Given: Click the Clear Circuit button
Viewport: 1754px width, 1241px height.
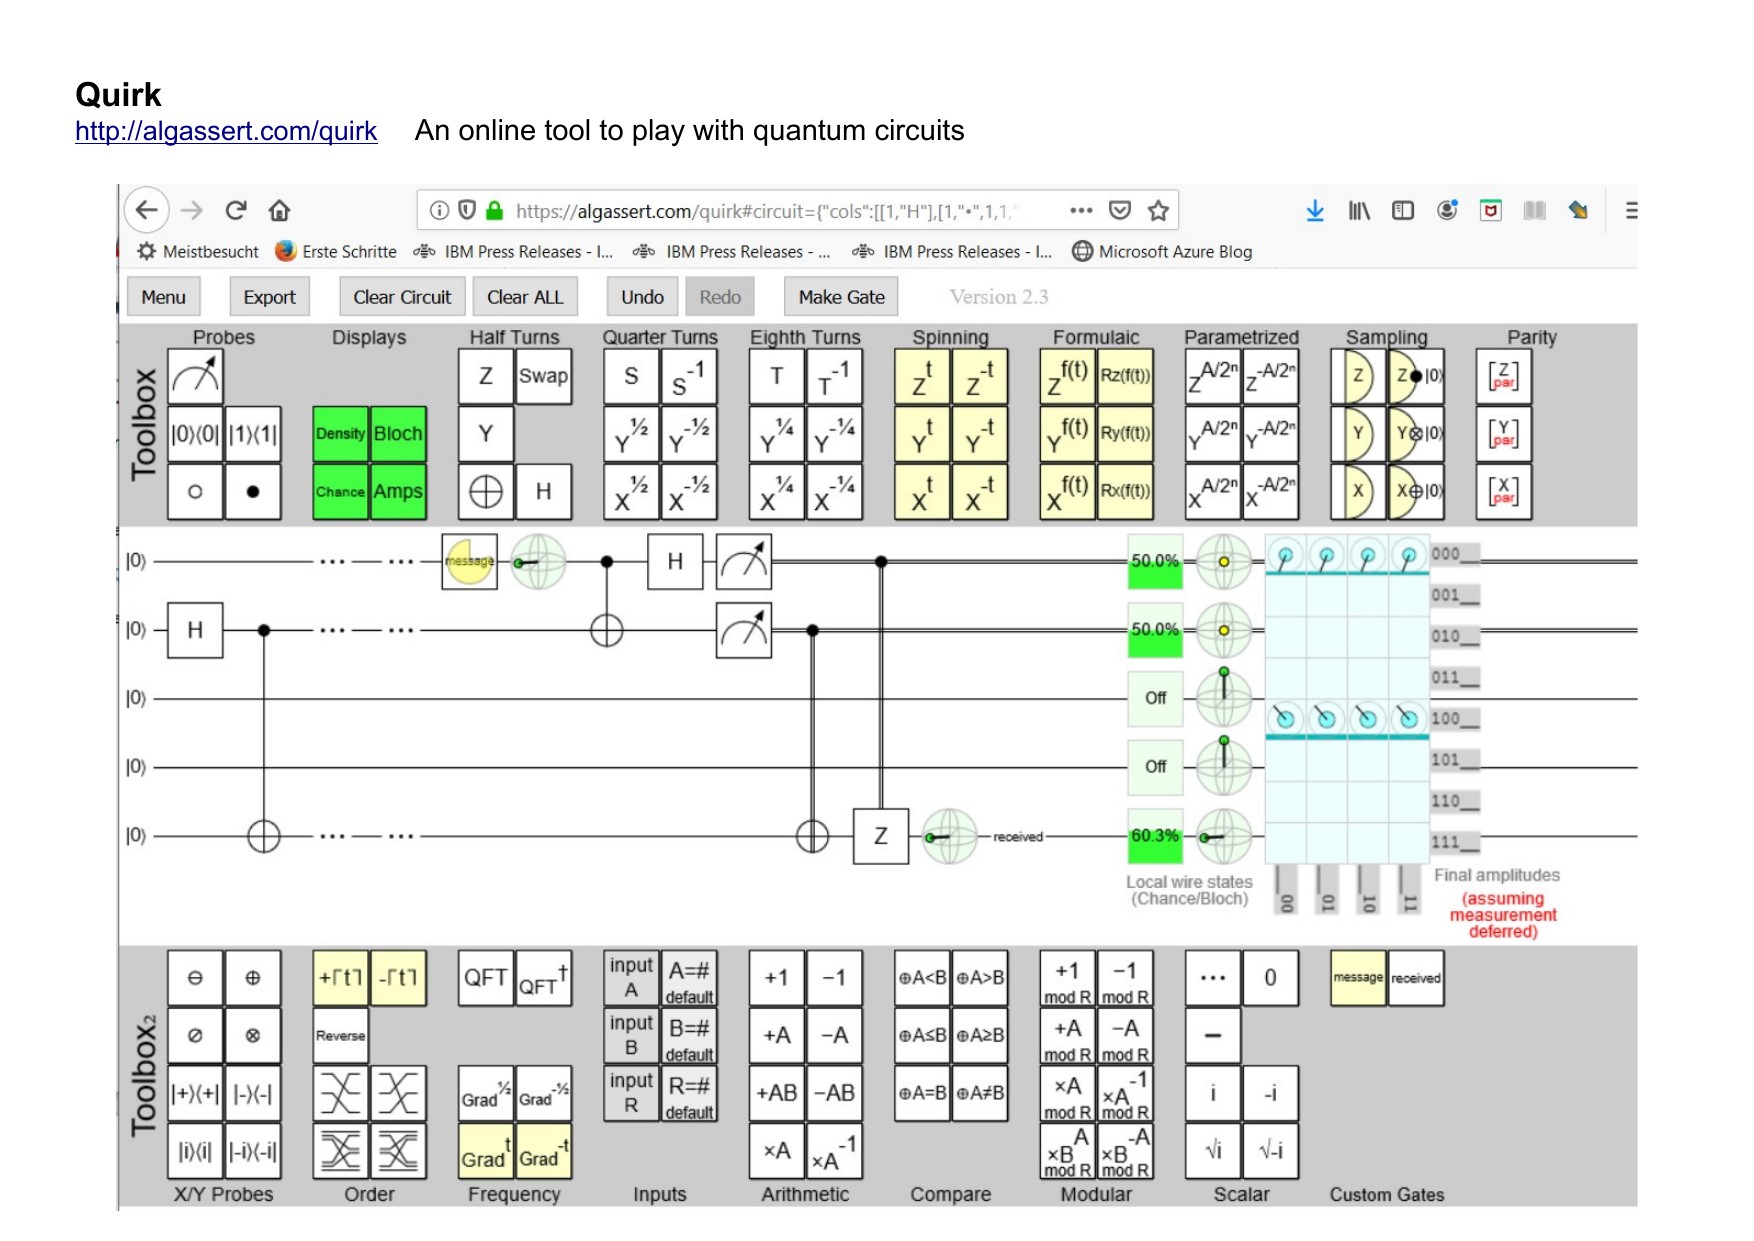Looking at the screenshot, I should [x=402, y=297].
